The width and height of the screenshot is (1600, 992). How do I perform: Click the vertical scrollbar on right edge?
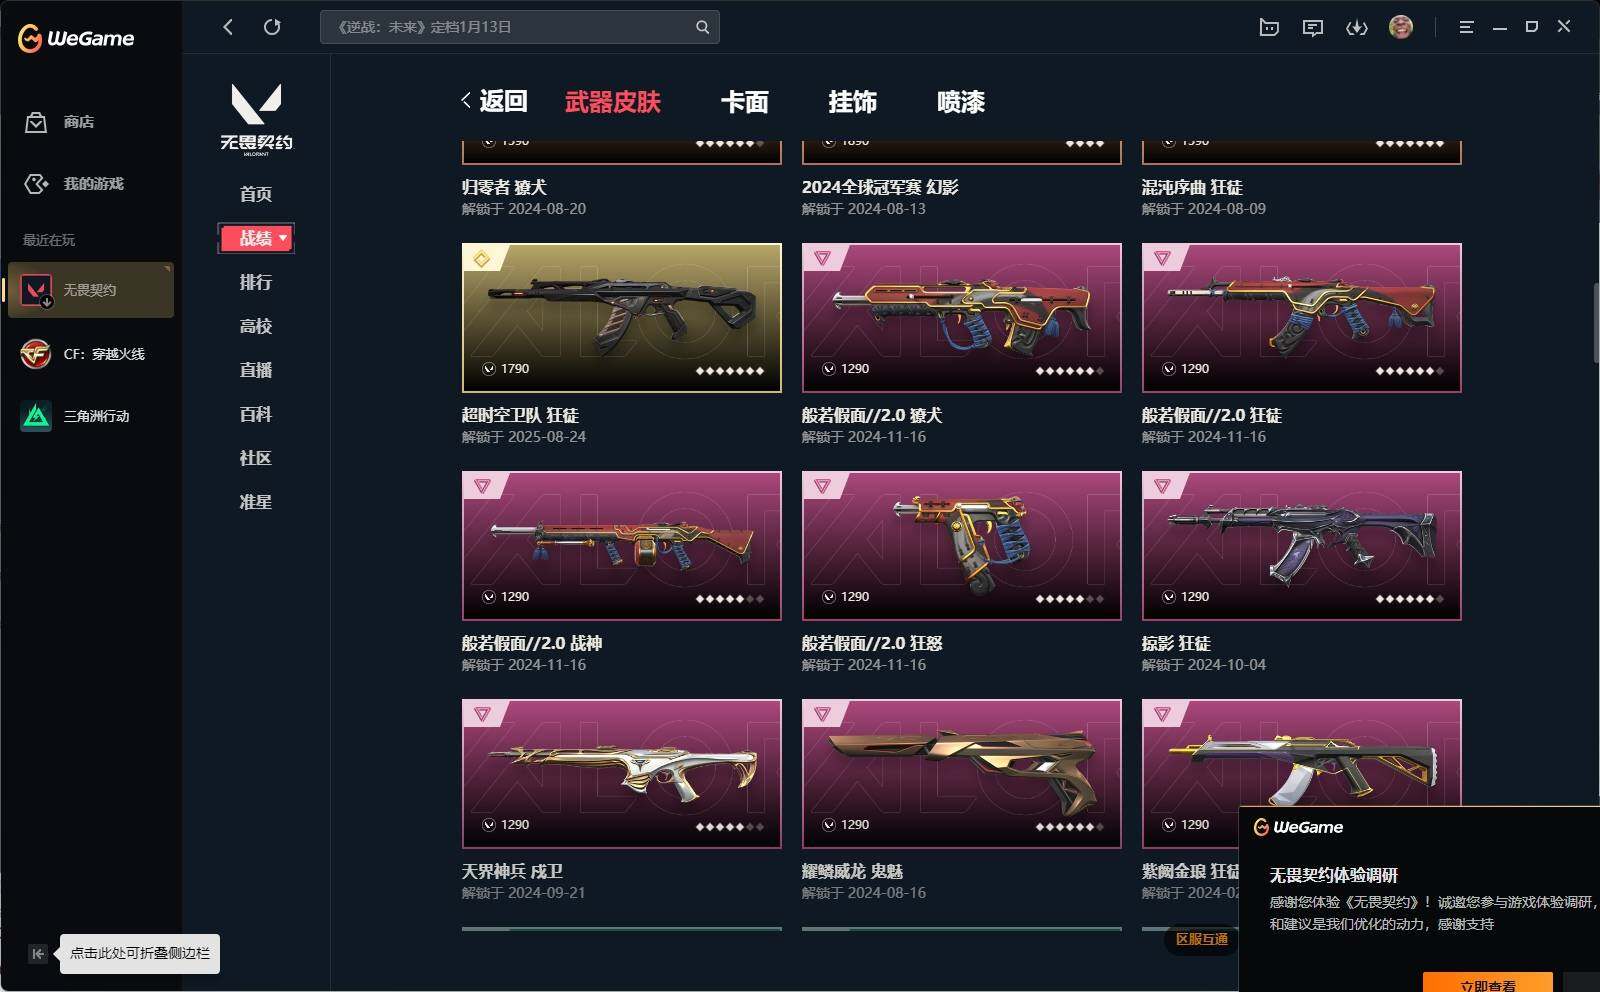[1596, 323]
